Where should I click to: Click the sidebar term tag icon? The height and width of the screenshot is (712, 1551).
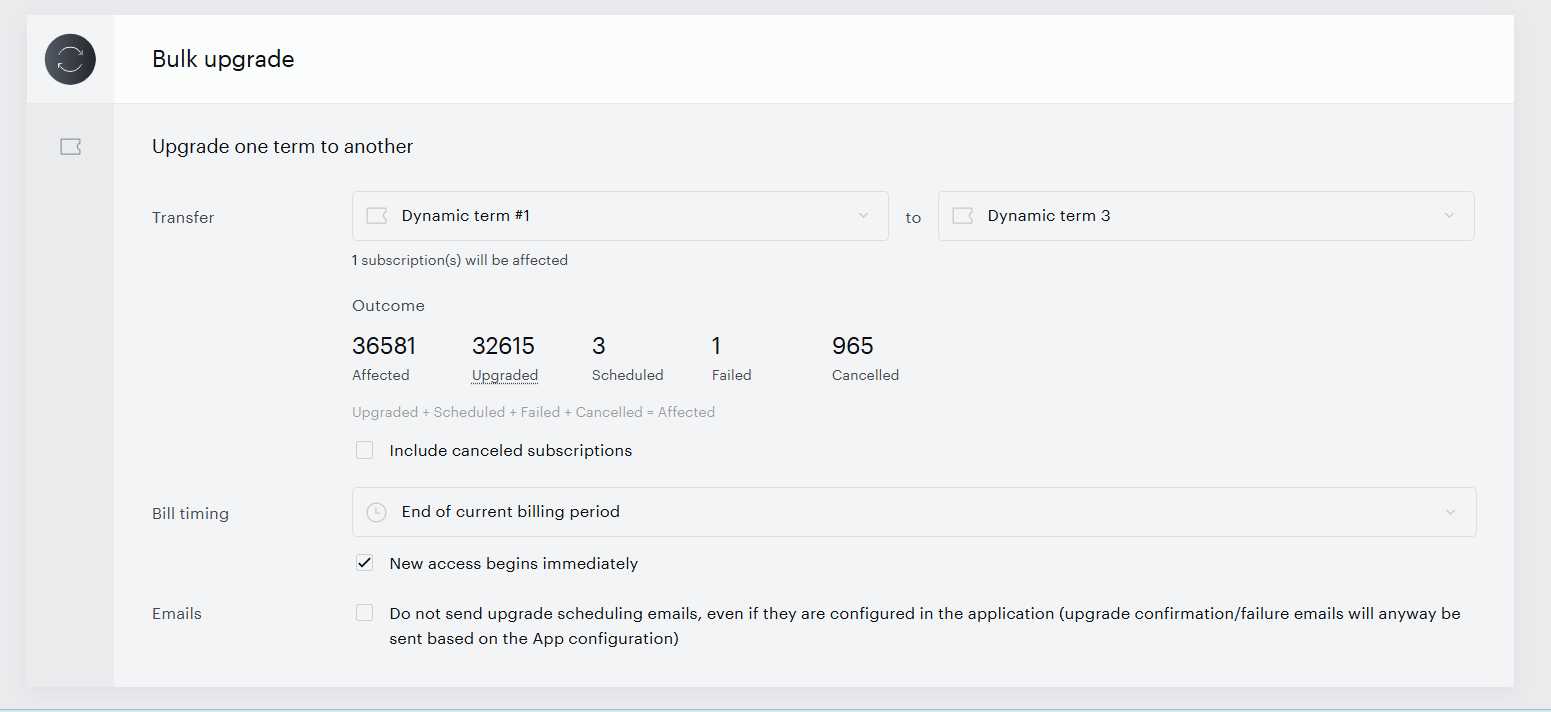pos(70,147)
